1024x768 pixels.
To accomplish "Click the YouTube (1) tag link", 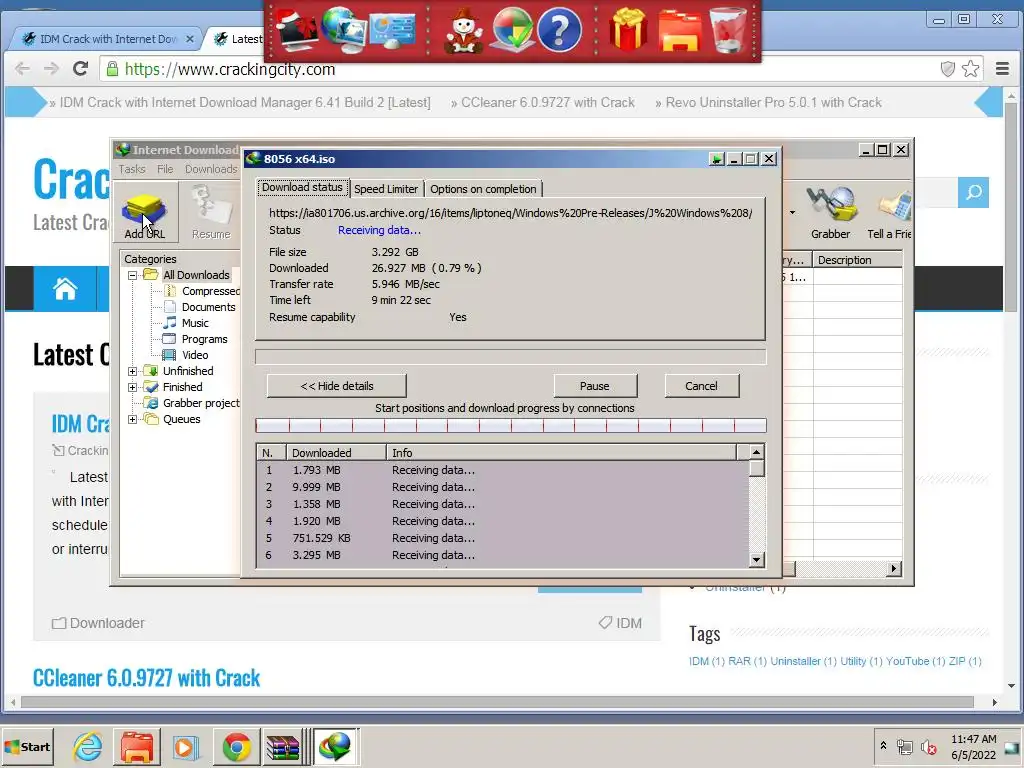I will 915,661.
